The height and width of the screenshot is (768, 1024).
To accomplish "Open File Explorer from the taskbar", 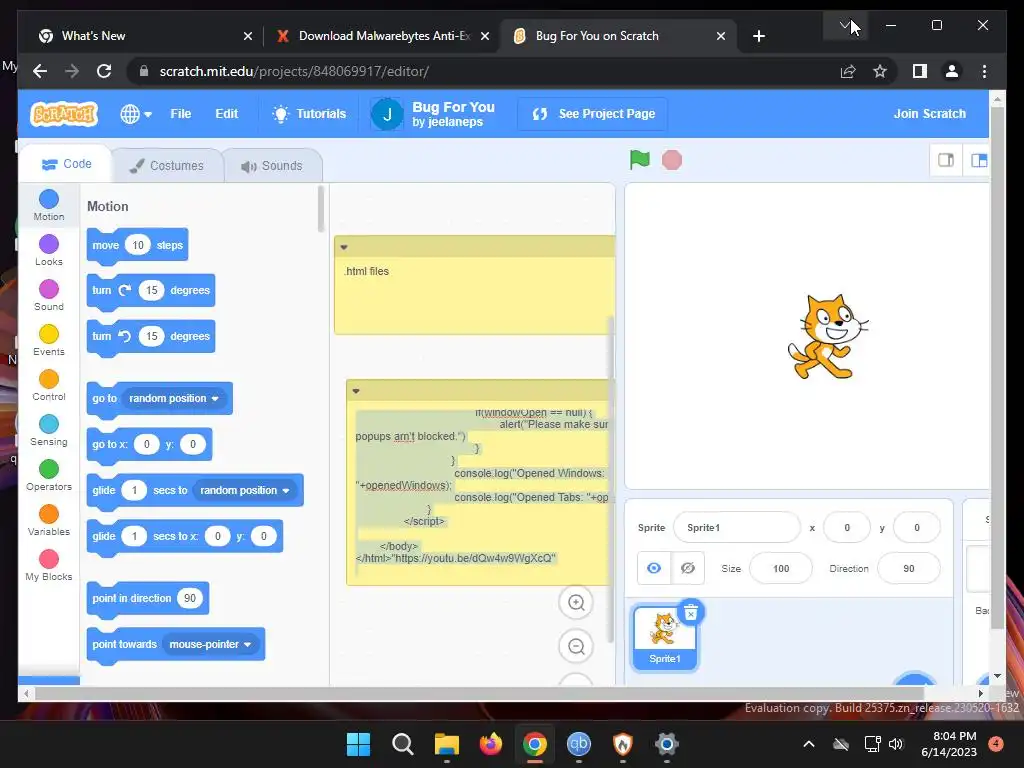I will (x=447, y=744).
